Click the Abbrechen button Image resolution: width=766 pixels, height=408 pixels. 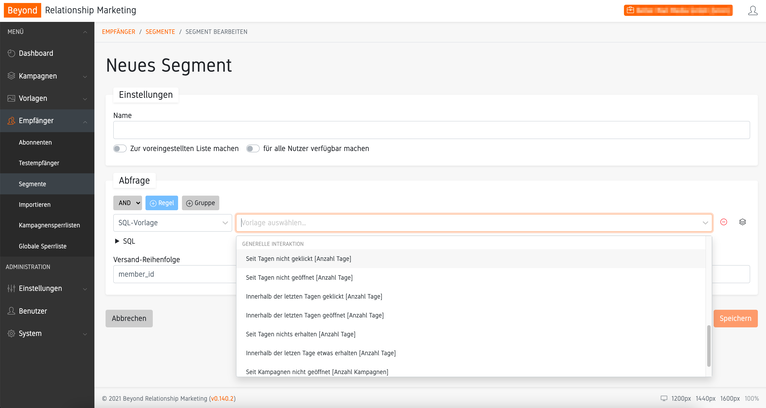(x=129, y=318)
